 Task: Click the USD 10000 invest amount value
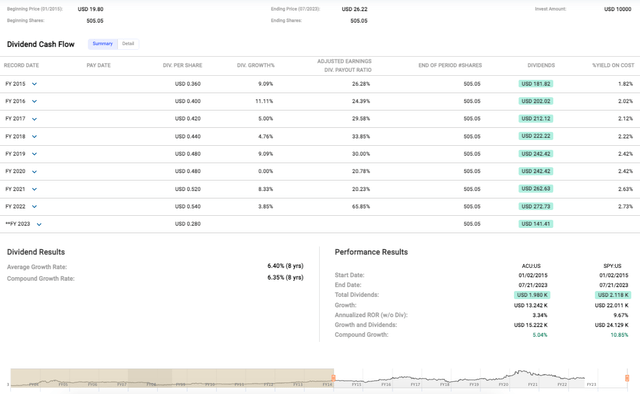click(x=618, y=9)
